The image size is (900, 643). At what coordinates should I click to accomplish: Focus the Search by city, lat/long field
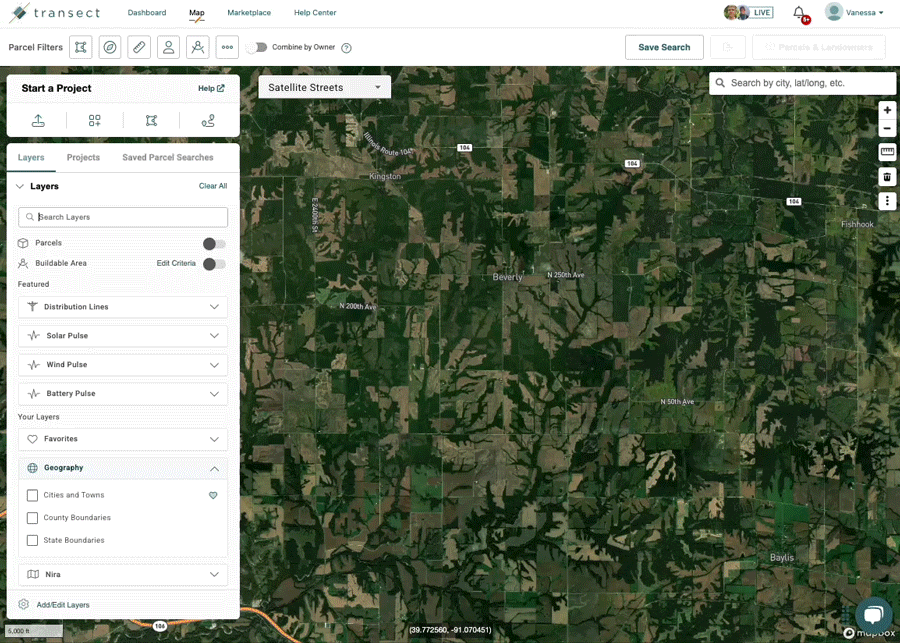802,83
